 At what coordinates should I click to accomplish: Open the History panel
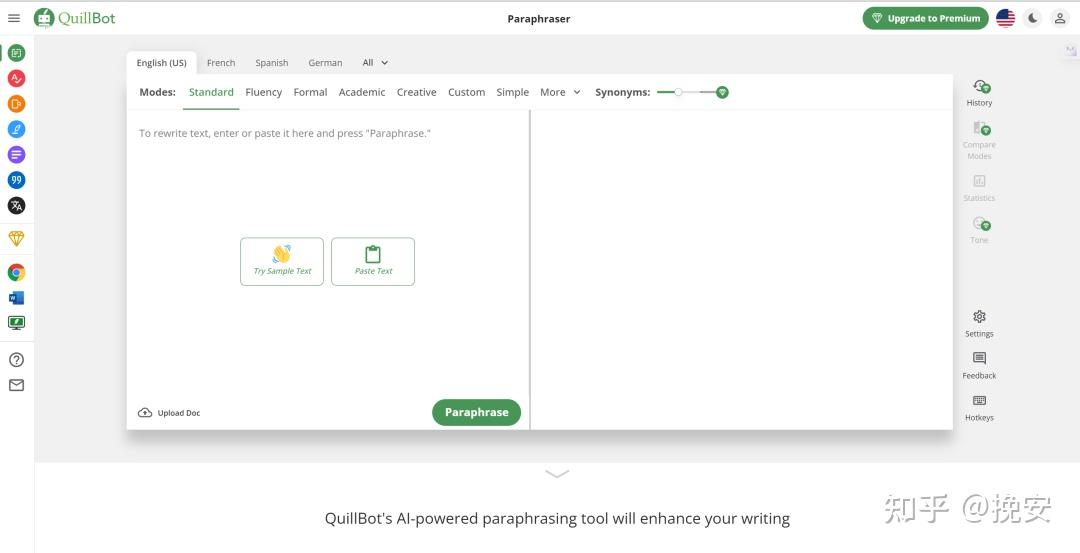[x=979, y=93]
